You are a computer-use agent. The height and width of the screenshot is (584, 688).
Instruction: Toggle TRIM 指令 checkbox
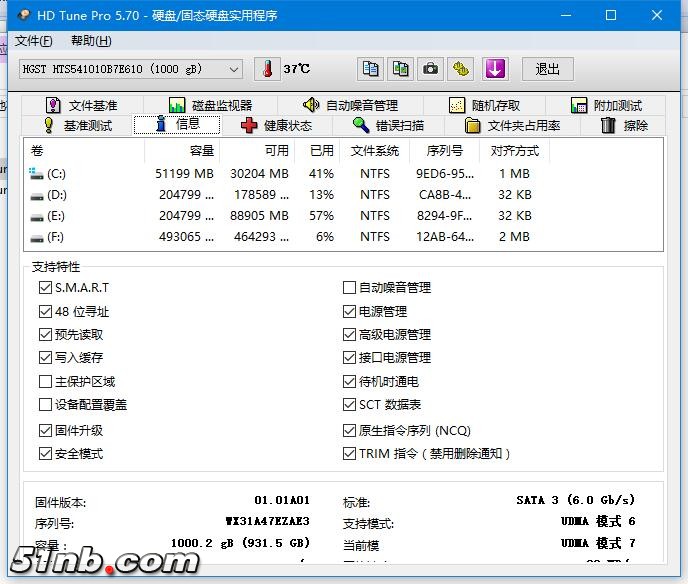(349, 454)
